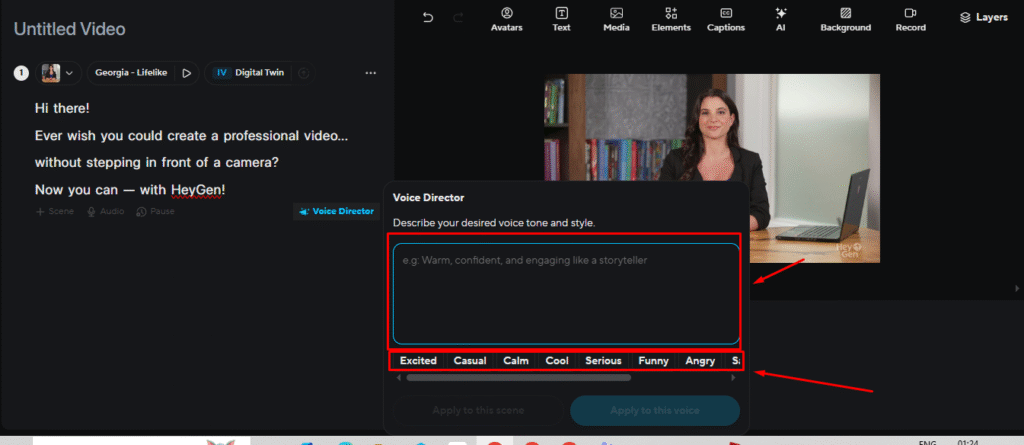Select the Calm tone chip
Image resolution: width=1024 pixels, height=445 pixels.
516,360
